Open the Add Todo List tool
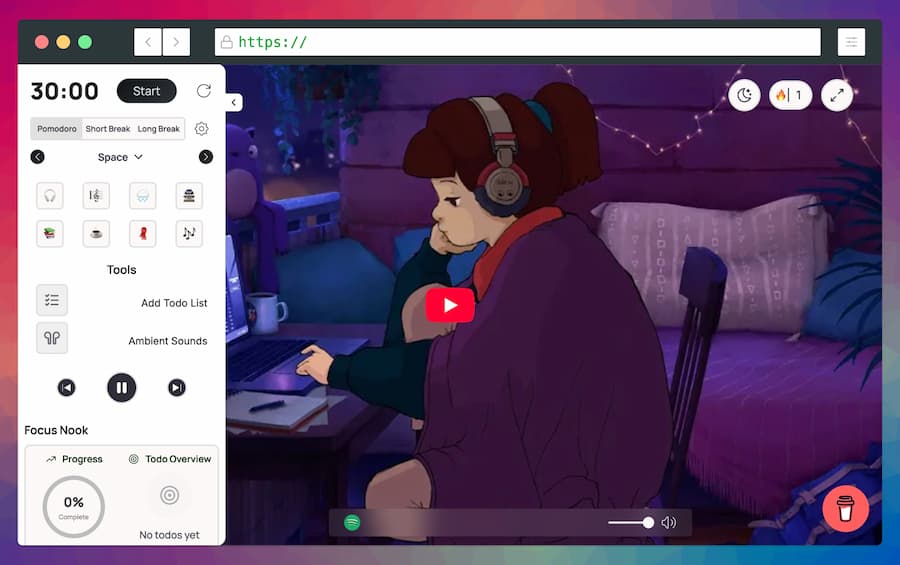The width and height of the screenshot is (900, 565). click(52, 300)
